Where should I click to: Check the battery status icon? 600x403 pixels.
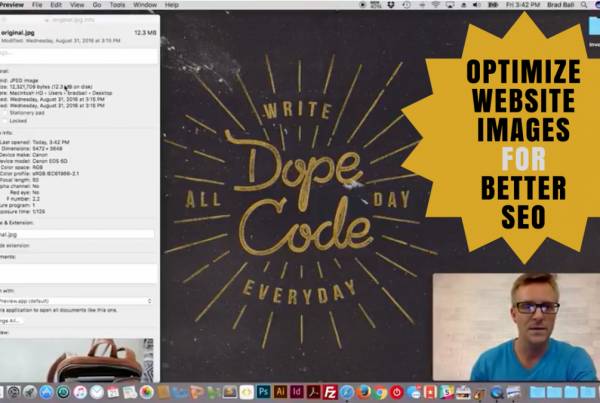pyautogui.click(x=493, y=5)
